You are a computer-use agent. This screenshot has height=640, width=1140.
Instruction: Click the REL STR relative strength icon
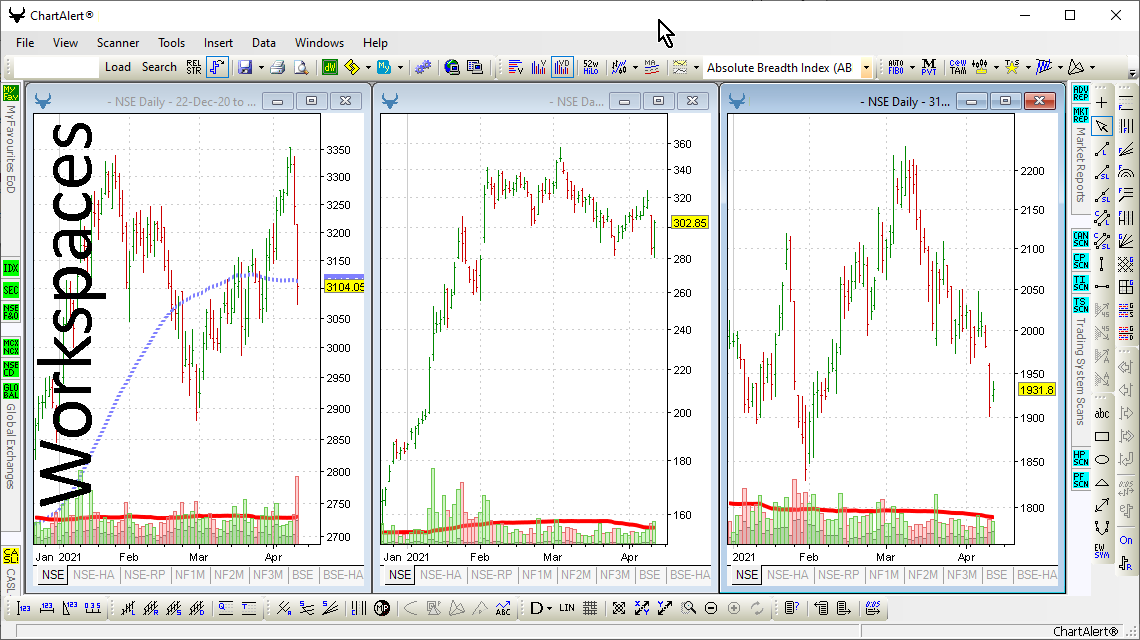coord(193,67)
